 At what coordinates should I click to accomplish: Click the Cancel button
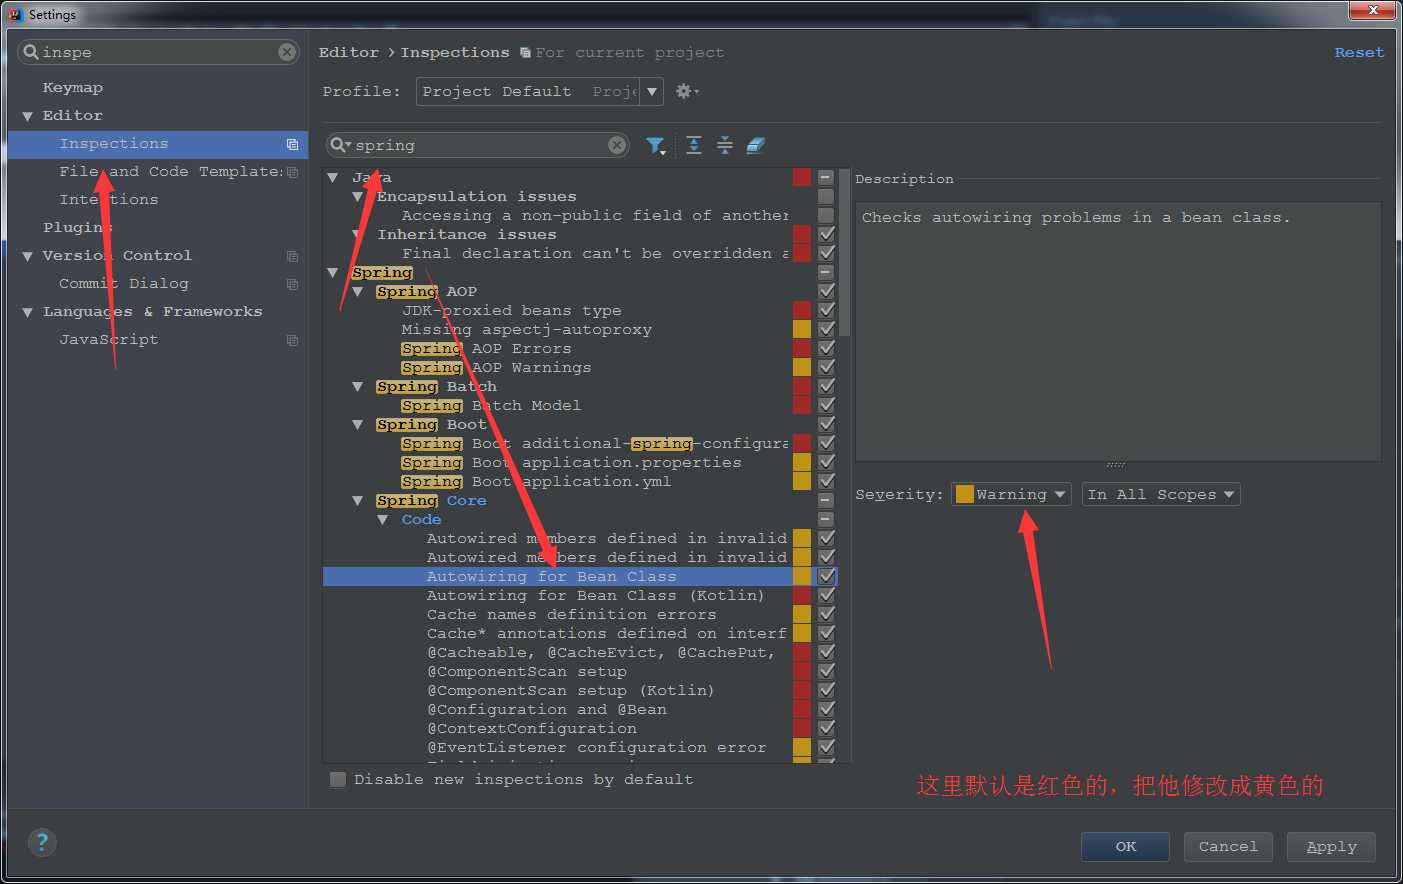1228,846
